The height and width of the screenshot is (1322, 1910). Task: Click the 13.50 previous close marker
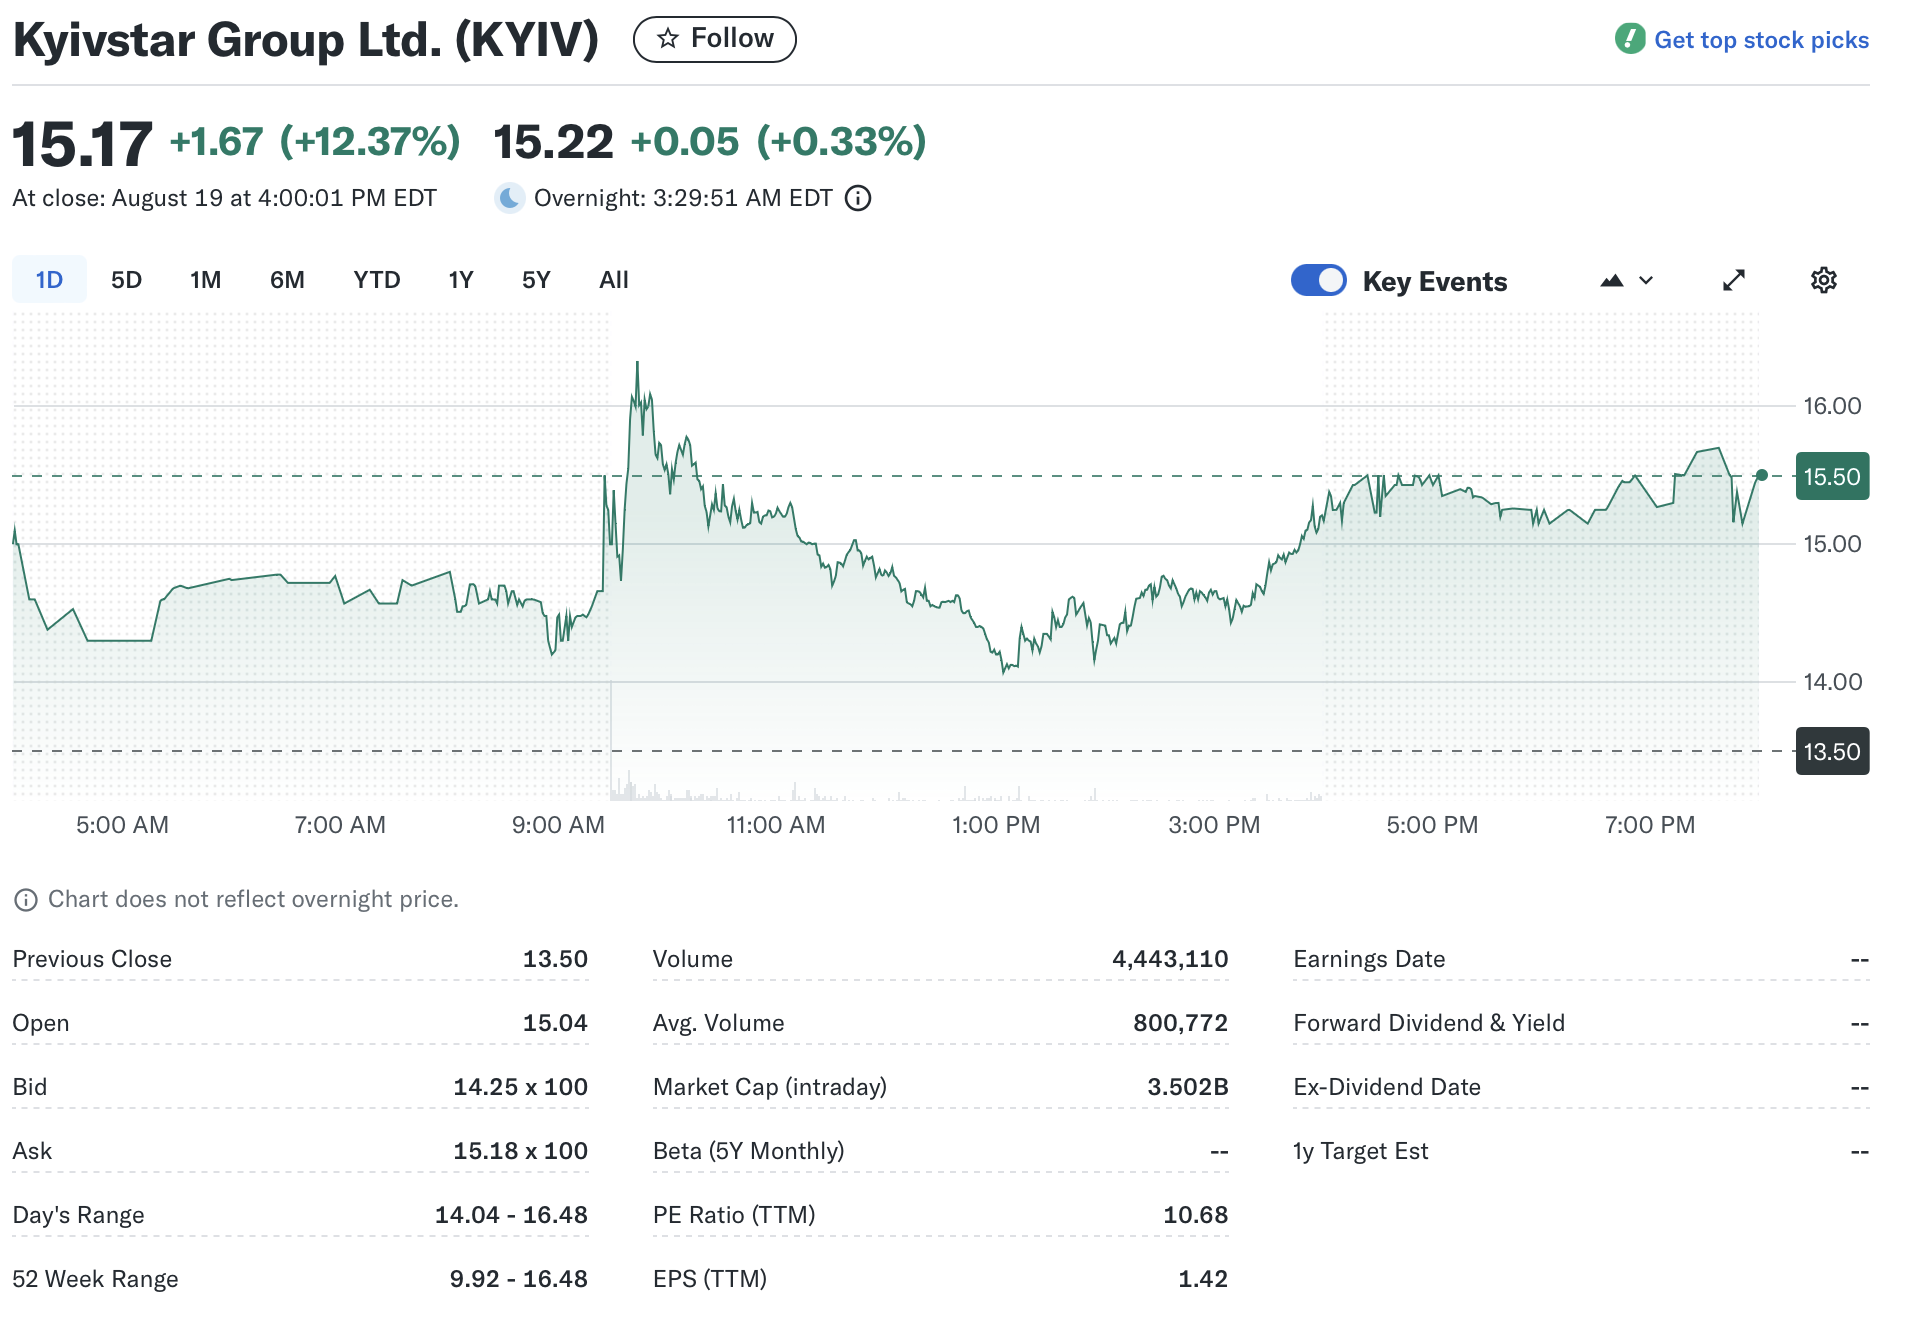pos(1831,752)
